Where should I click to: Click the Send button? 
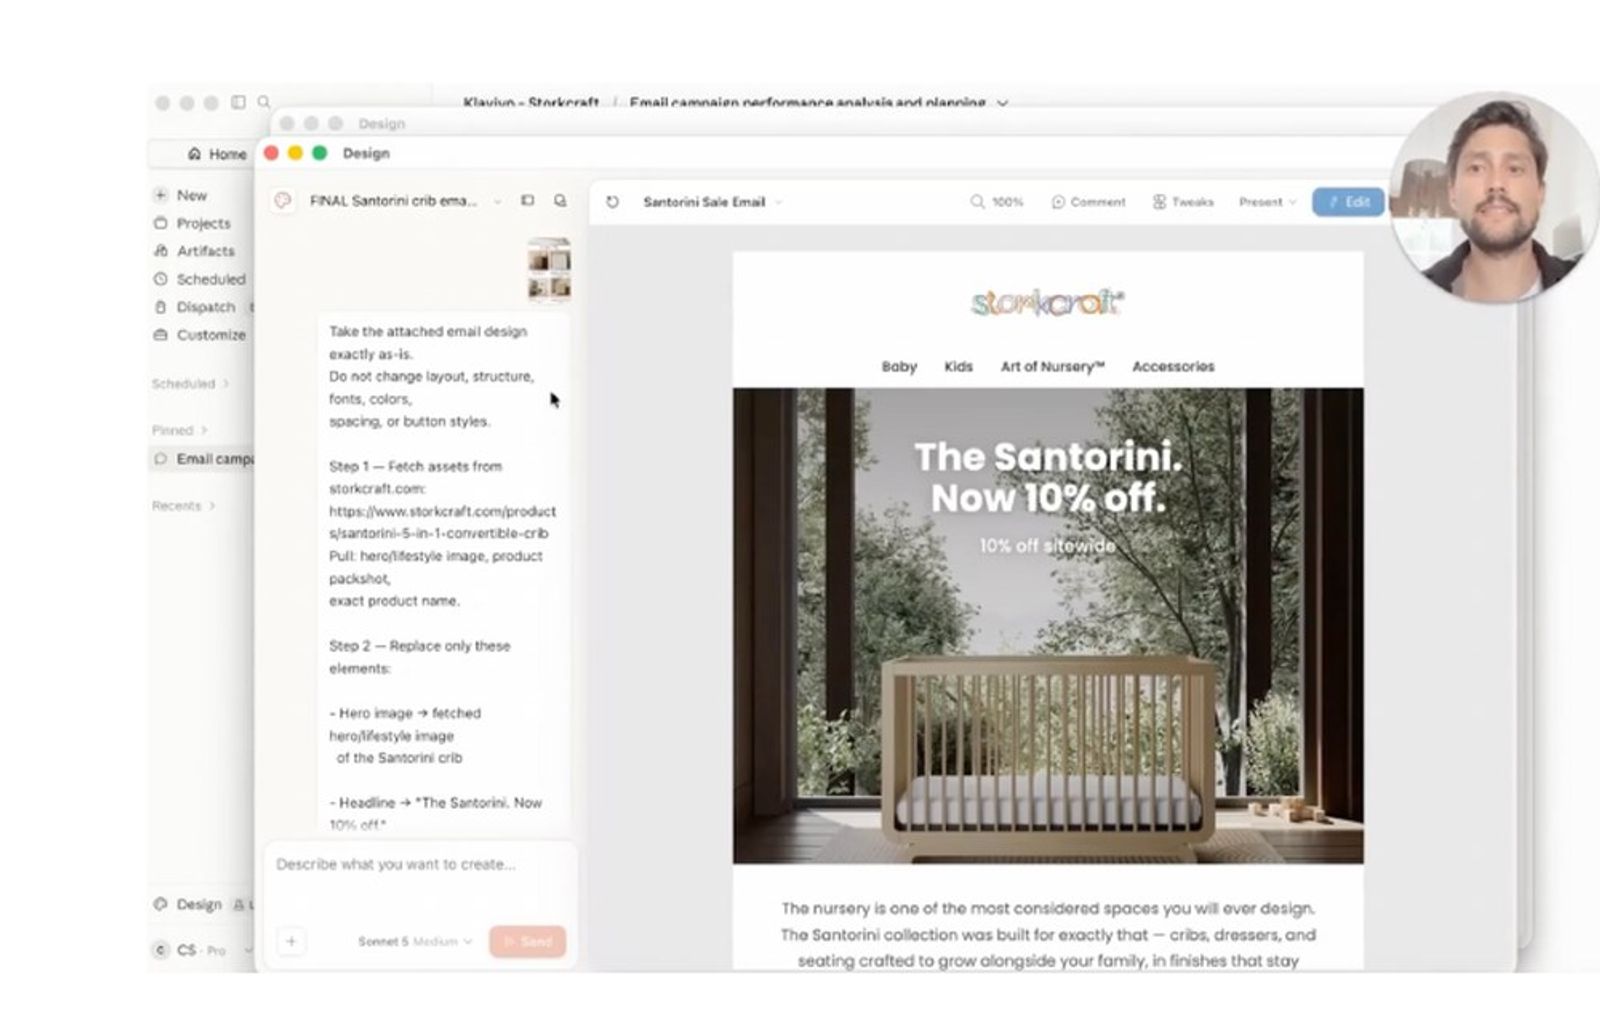[x=527, y=941]
